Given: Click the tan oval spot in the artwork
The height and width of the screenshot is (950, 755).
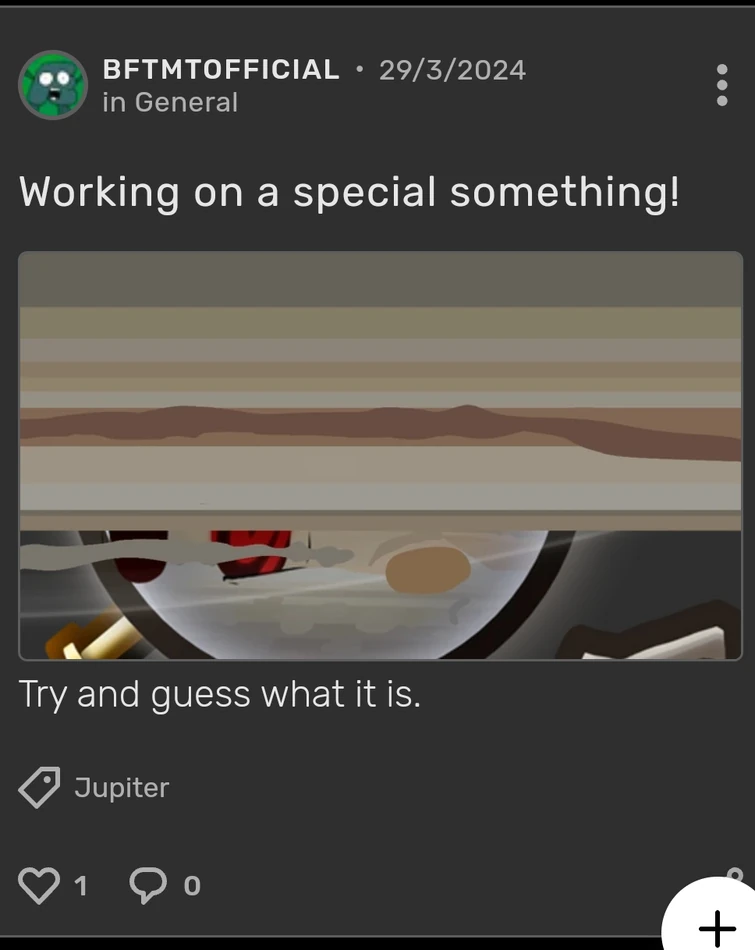Looking at the screenshot, I should (428, 570).
